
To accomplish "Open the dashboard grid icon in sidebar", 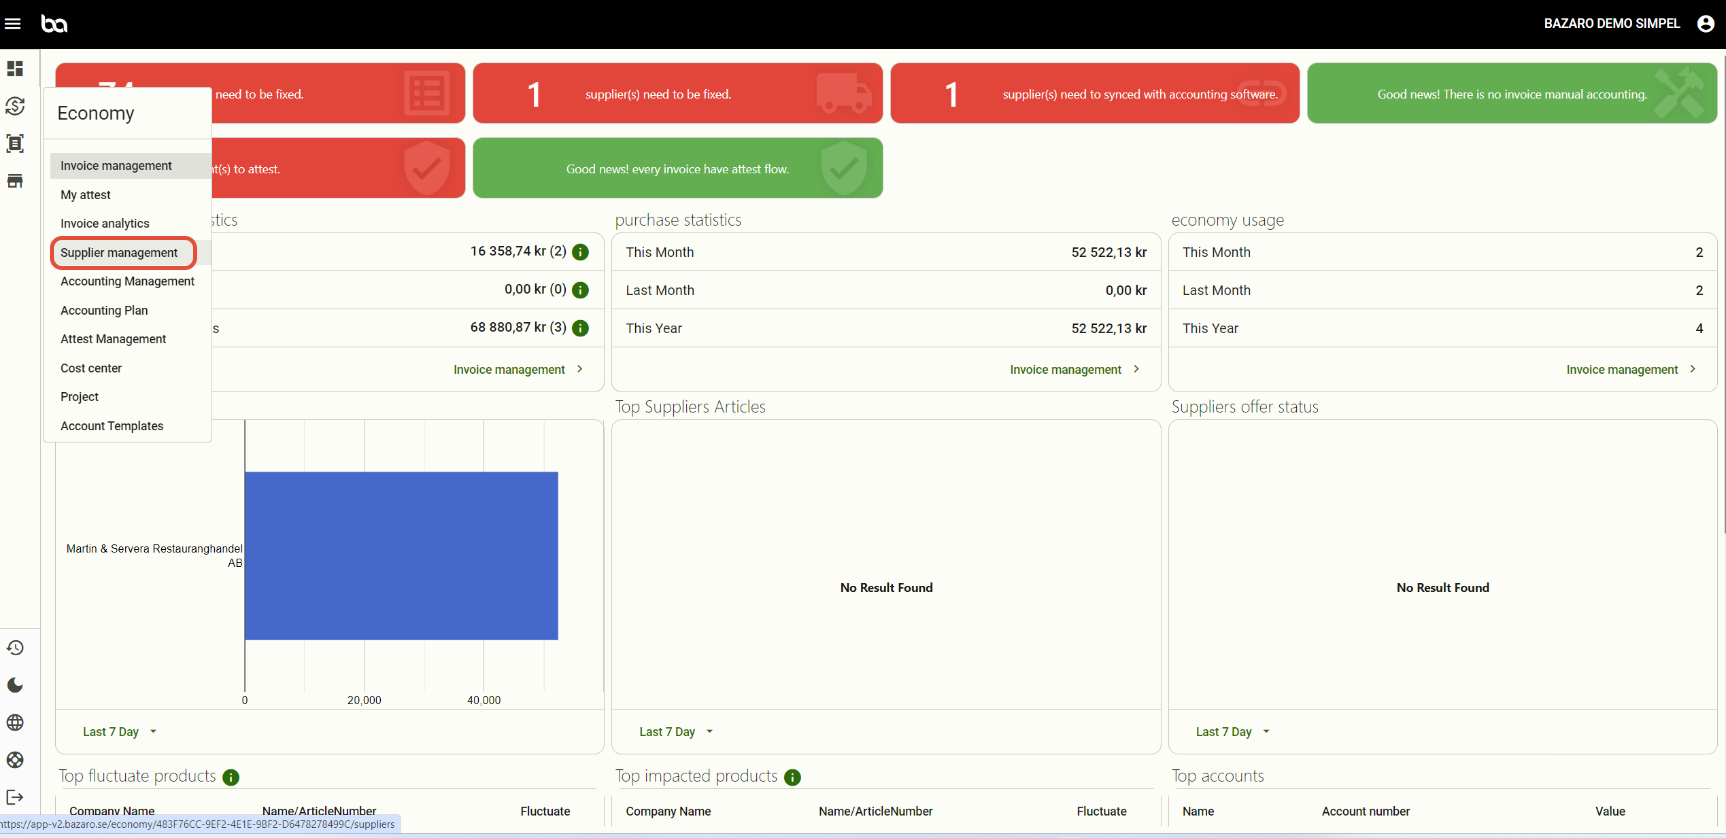I will pos(15,69).
